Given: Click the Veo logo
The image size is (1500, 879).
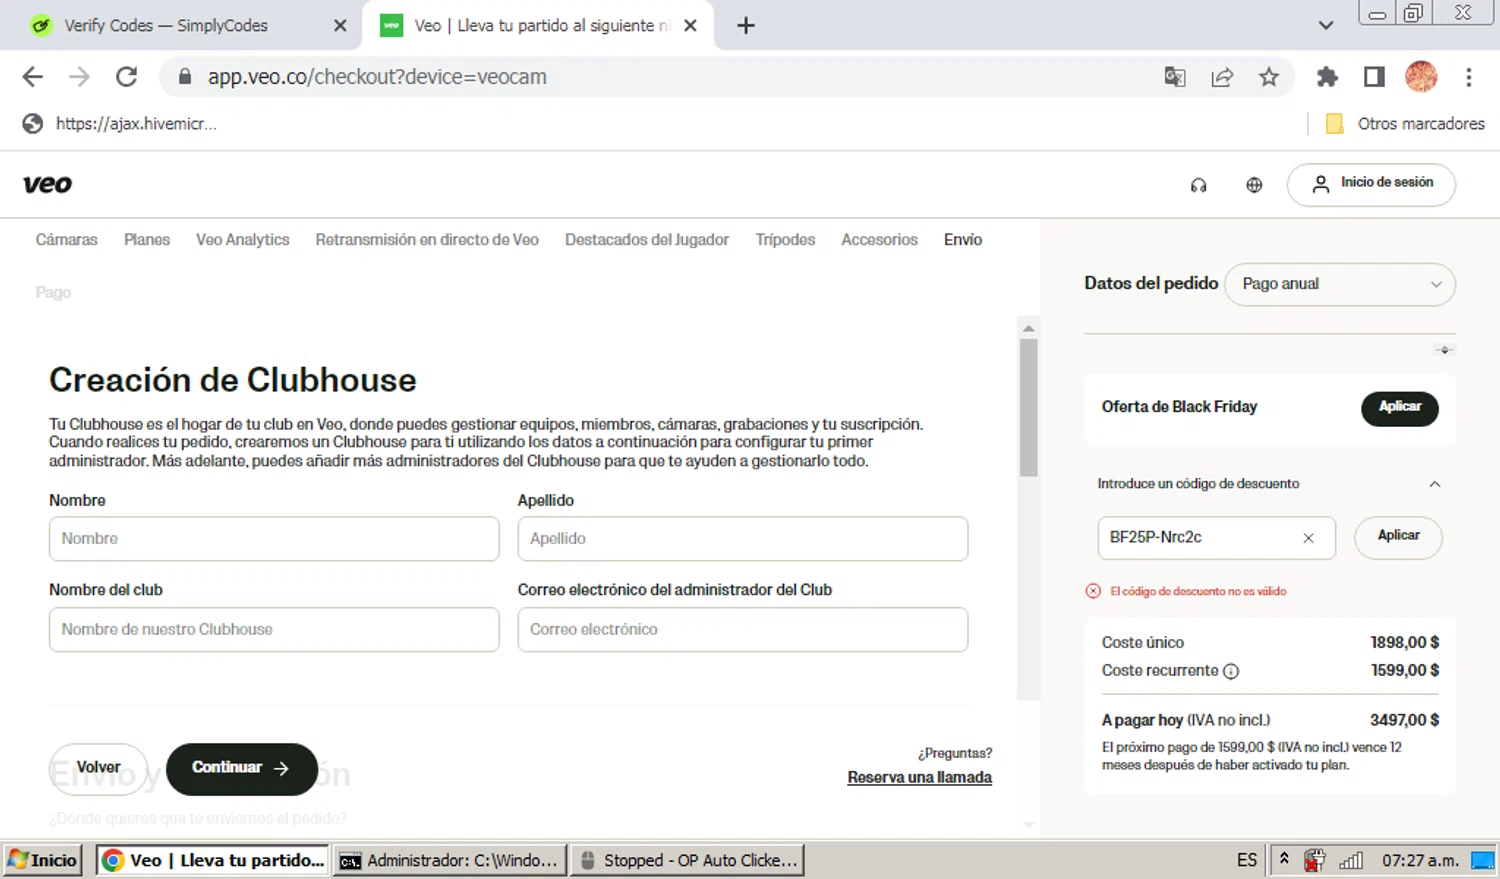Looking at the screenshot, I should 48,184.
